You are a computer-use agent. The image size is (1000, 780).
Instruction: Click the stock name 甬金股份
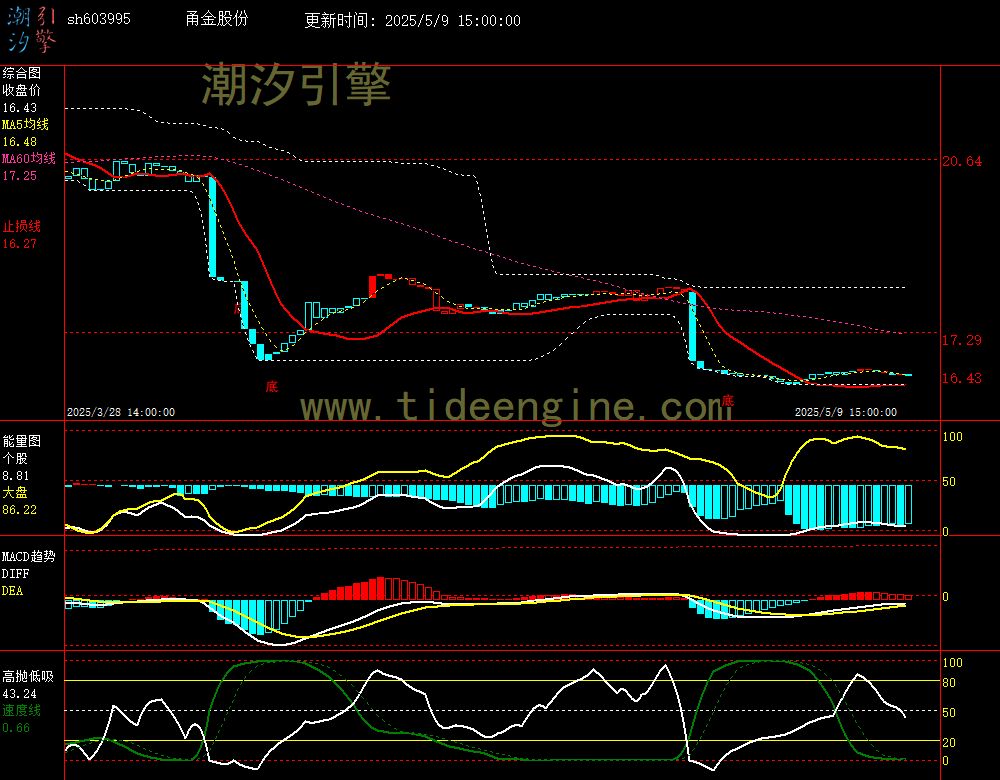pos(217,19)
